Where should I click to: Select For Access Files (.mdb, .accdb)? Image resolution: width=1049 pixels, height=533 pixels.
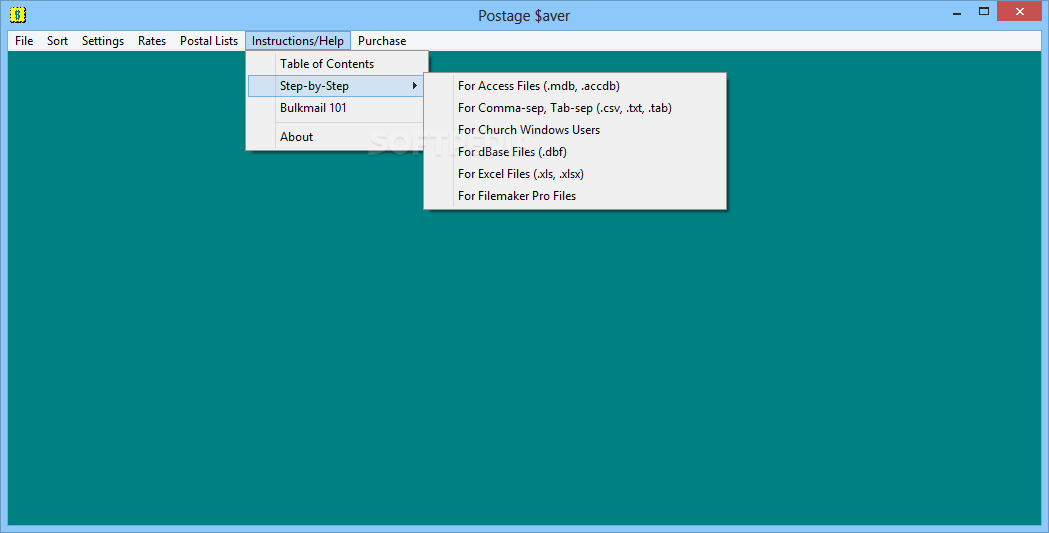[575, 86]
